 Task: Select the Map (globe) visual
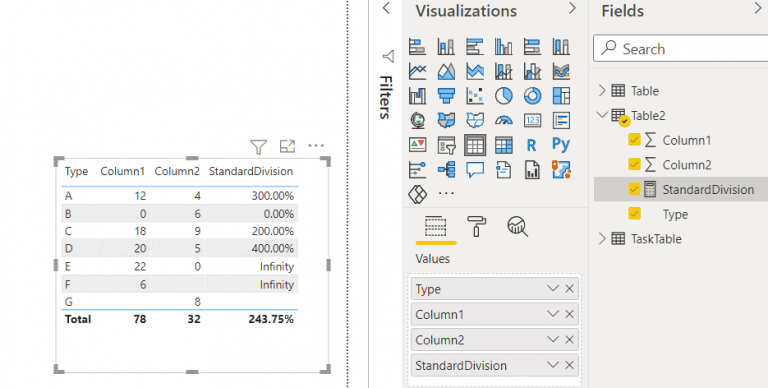click(417, 120)
